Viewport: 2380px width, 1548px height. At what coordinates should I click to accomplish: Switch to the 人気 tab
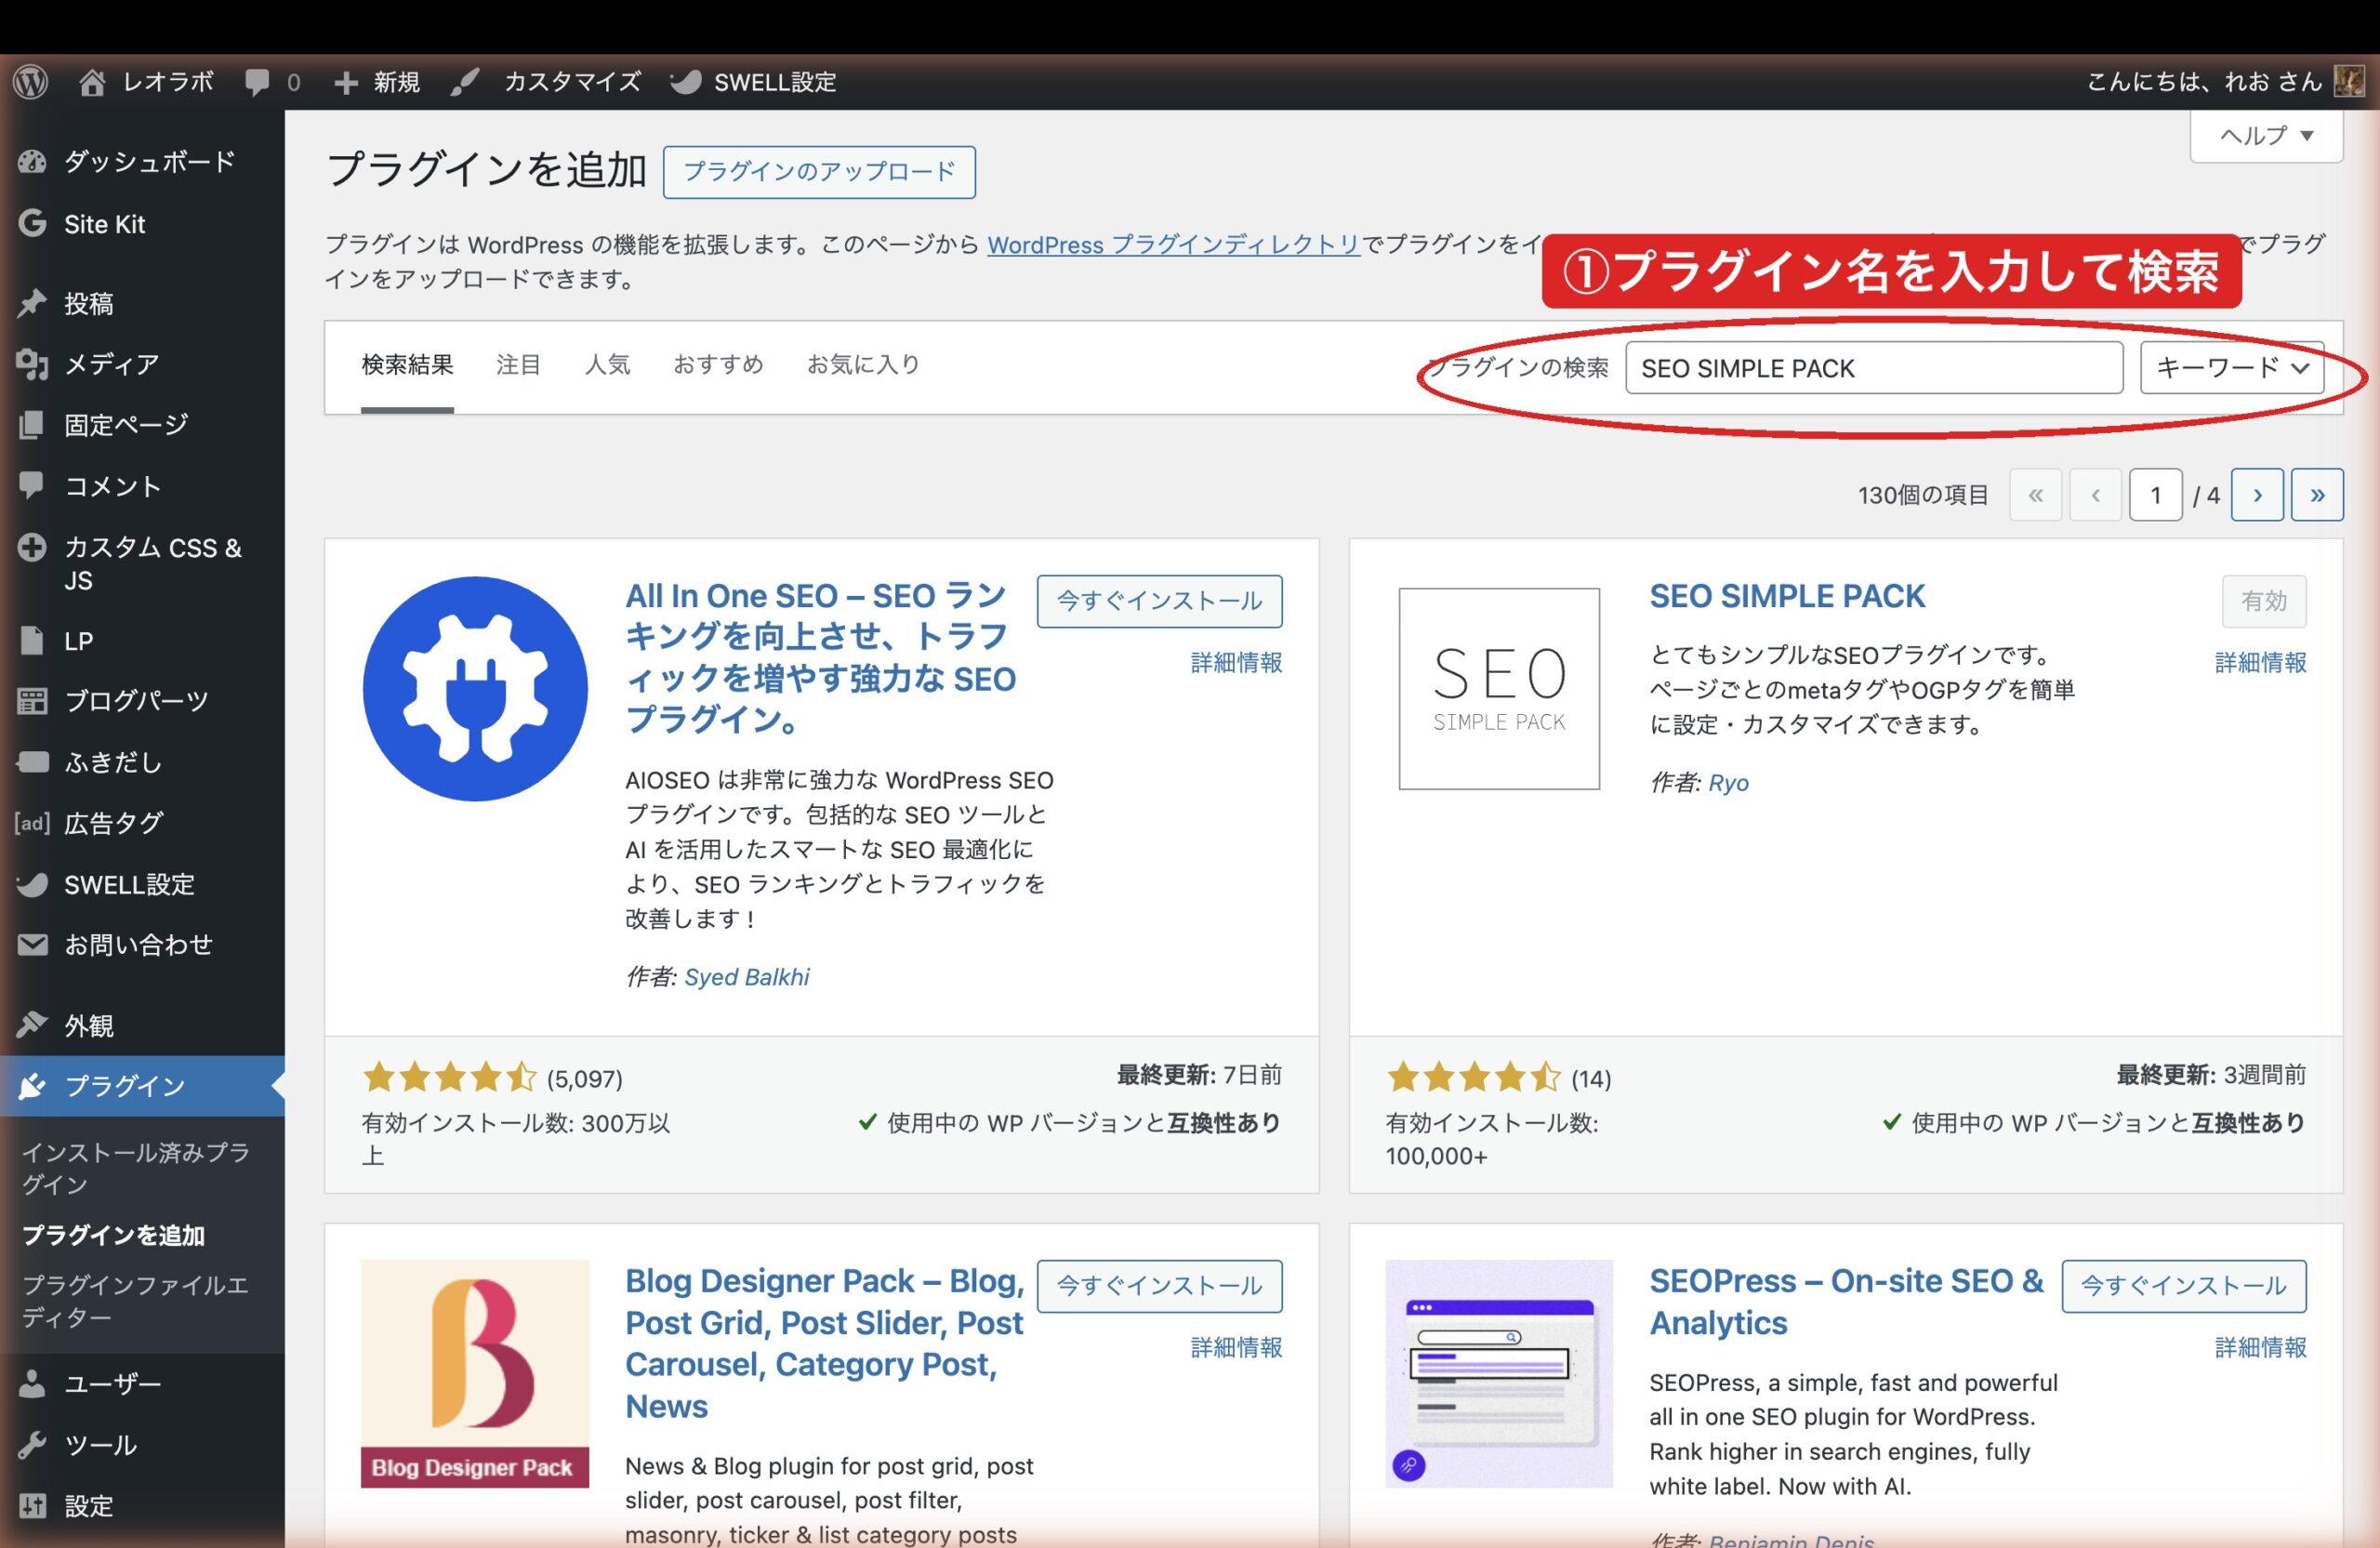(607, 365)
